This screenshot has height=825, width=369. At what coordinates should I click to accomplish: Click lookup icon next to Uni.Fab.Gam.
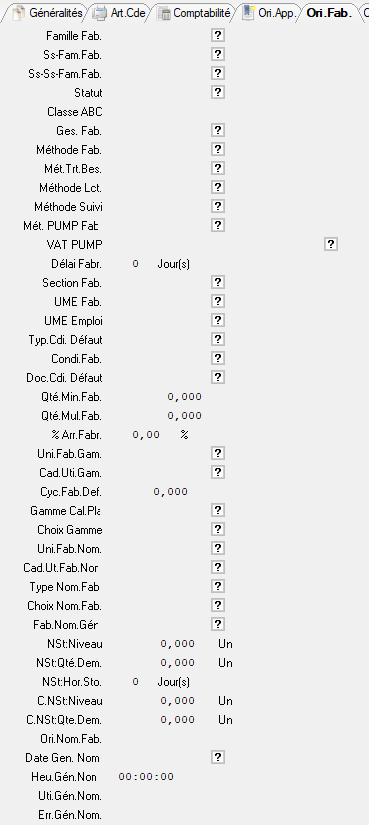pyautogui.click(x=218, y=453)
